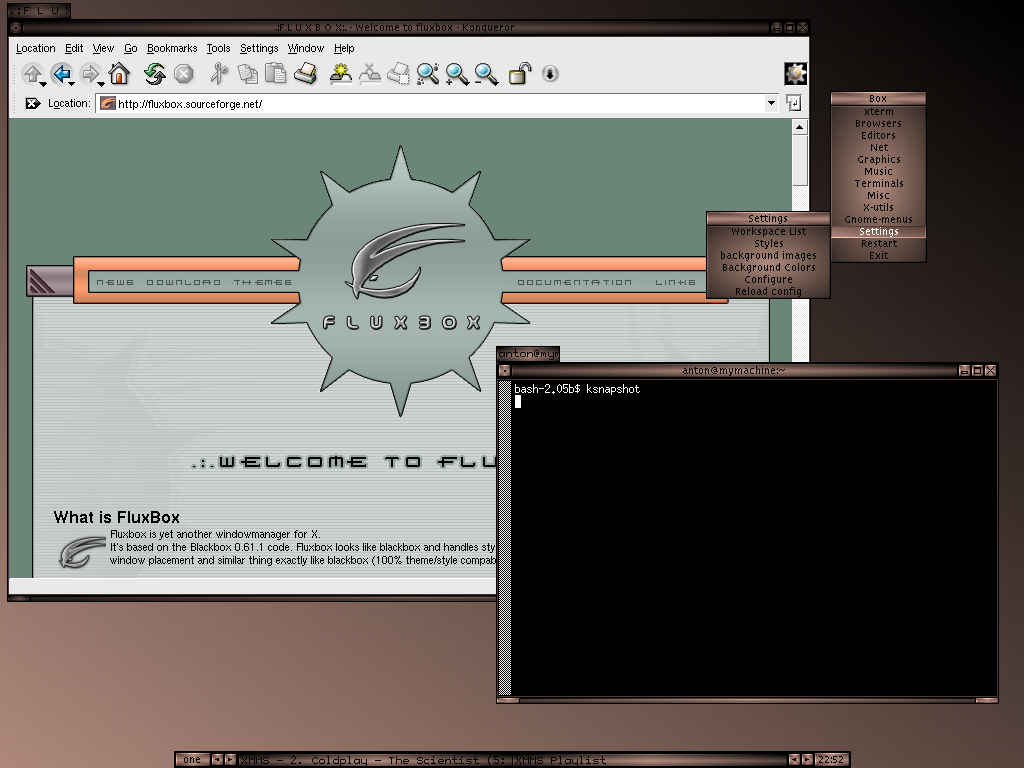The image size is (1024, 768).
Task: Go back with the blue Back arrow
Action: coord(61,74)
